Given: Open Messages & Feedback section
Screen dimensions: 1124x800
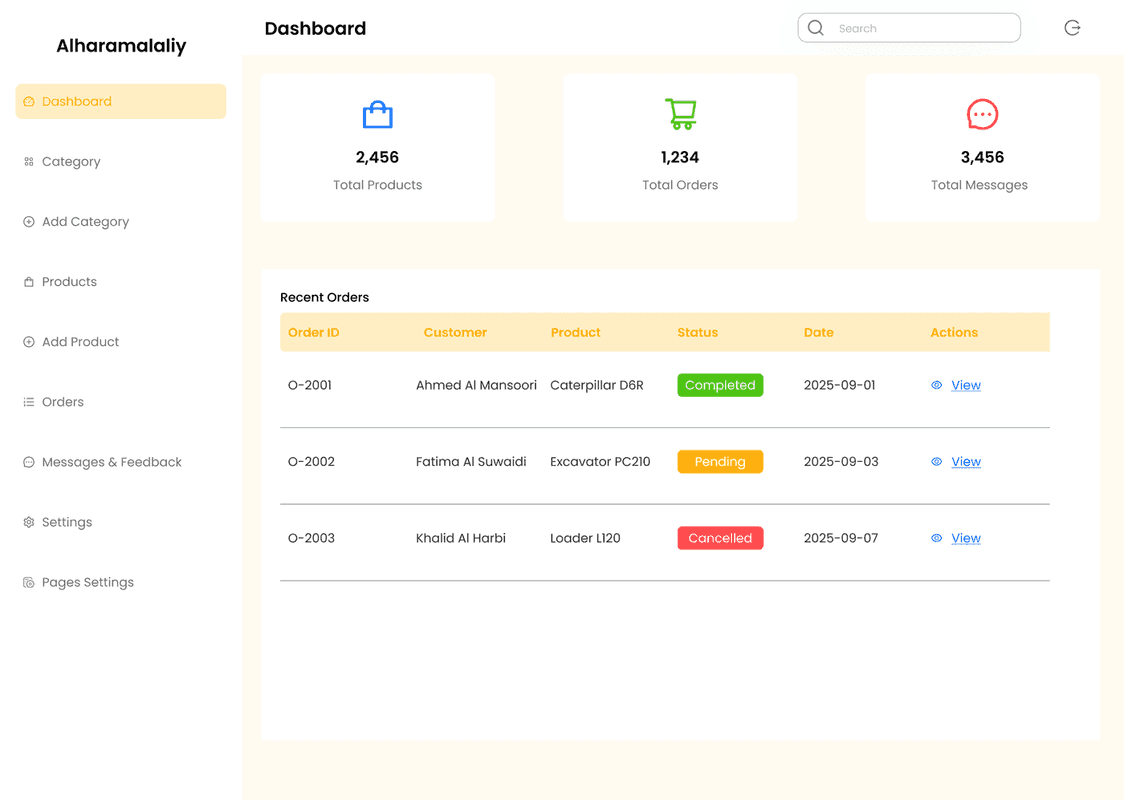Looking at the screenshot, I should (111, 462).
